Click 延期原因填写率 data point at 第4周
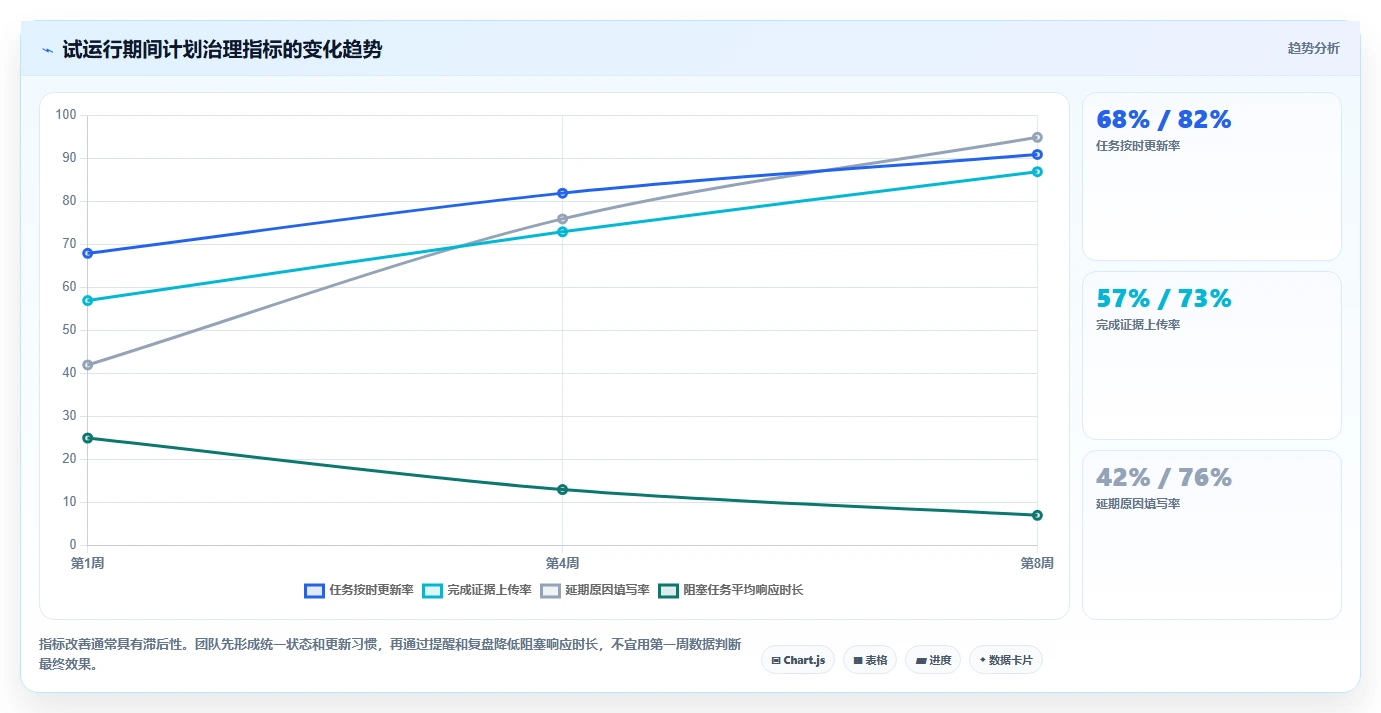This screenshot has width=1381, height=713. [x=562, y=219]
